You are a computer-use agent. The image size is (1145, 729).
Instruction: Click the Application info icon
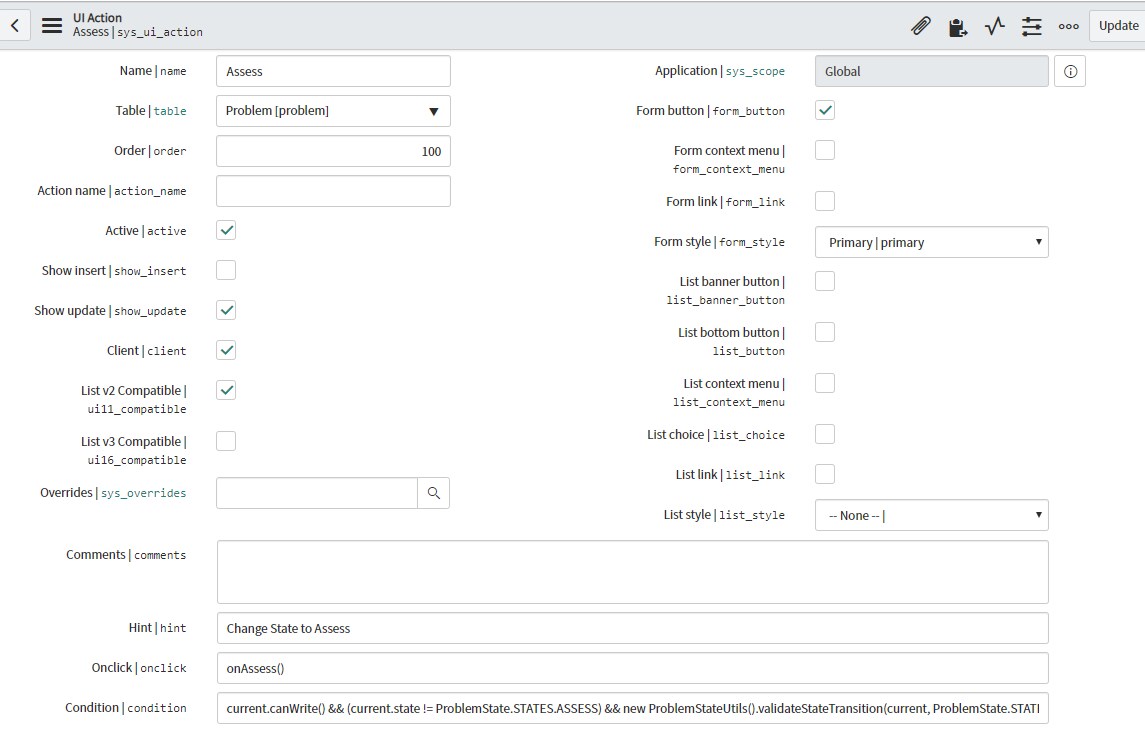pyautogui.click(x=1070, y=71)
